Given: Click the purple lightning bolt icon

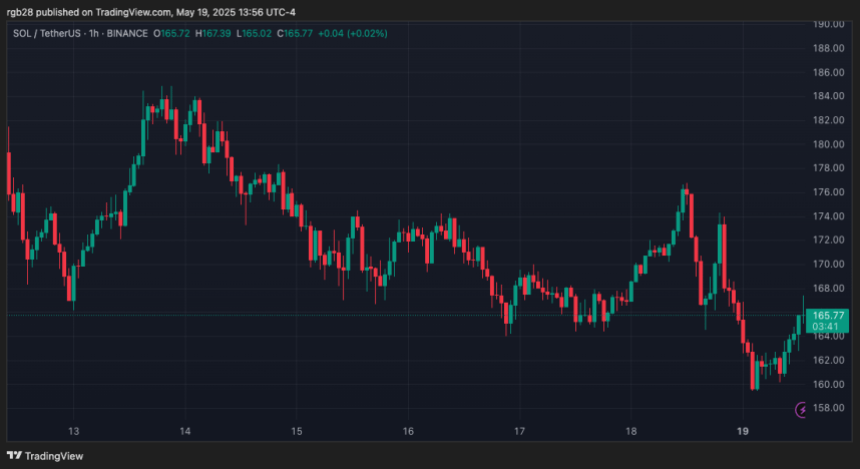Looking at the screenshot, I should tap(802, 409).
